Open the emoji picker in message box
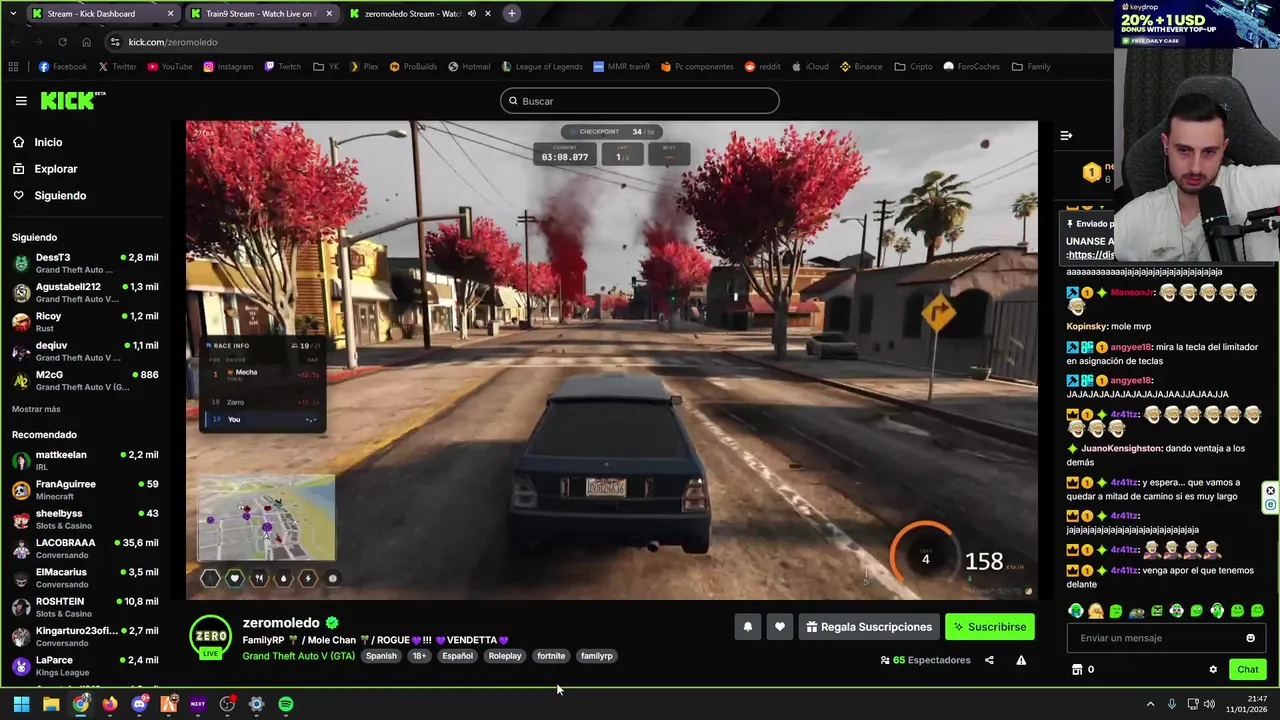Screen dimensions: 1280x720 coord(1250,638)
